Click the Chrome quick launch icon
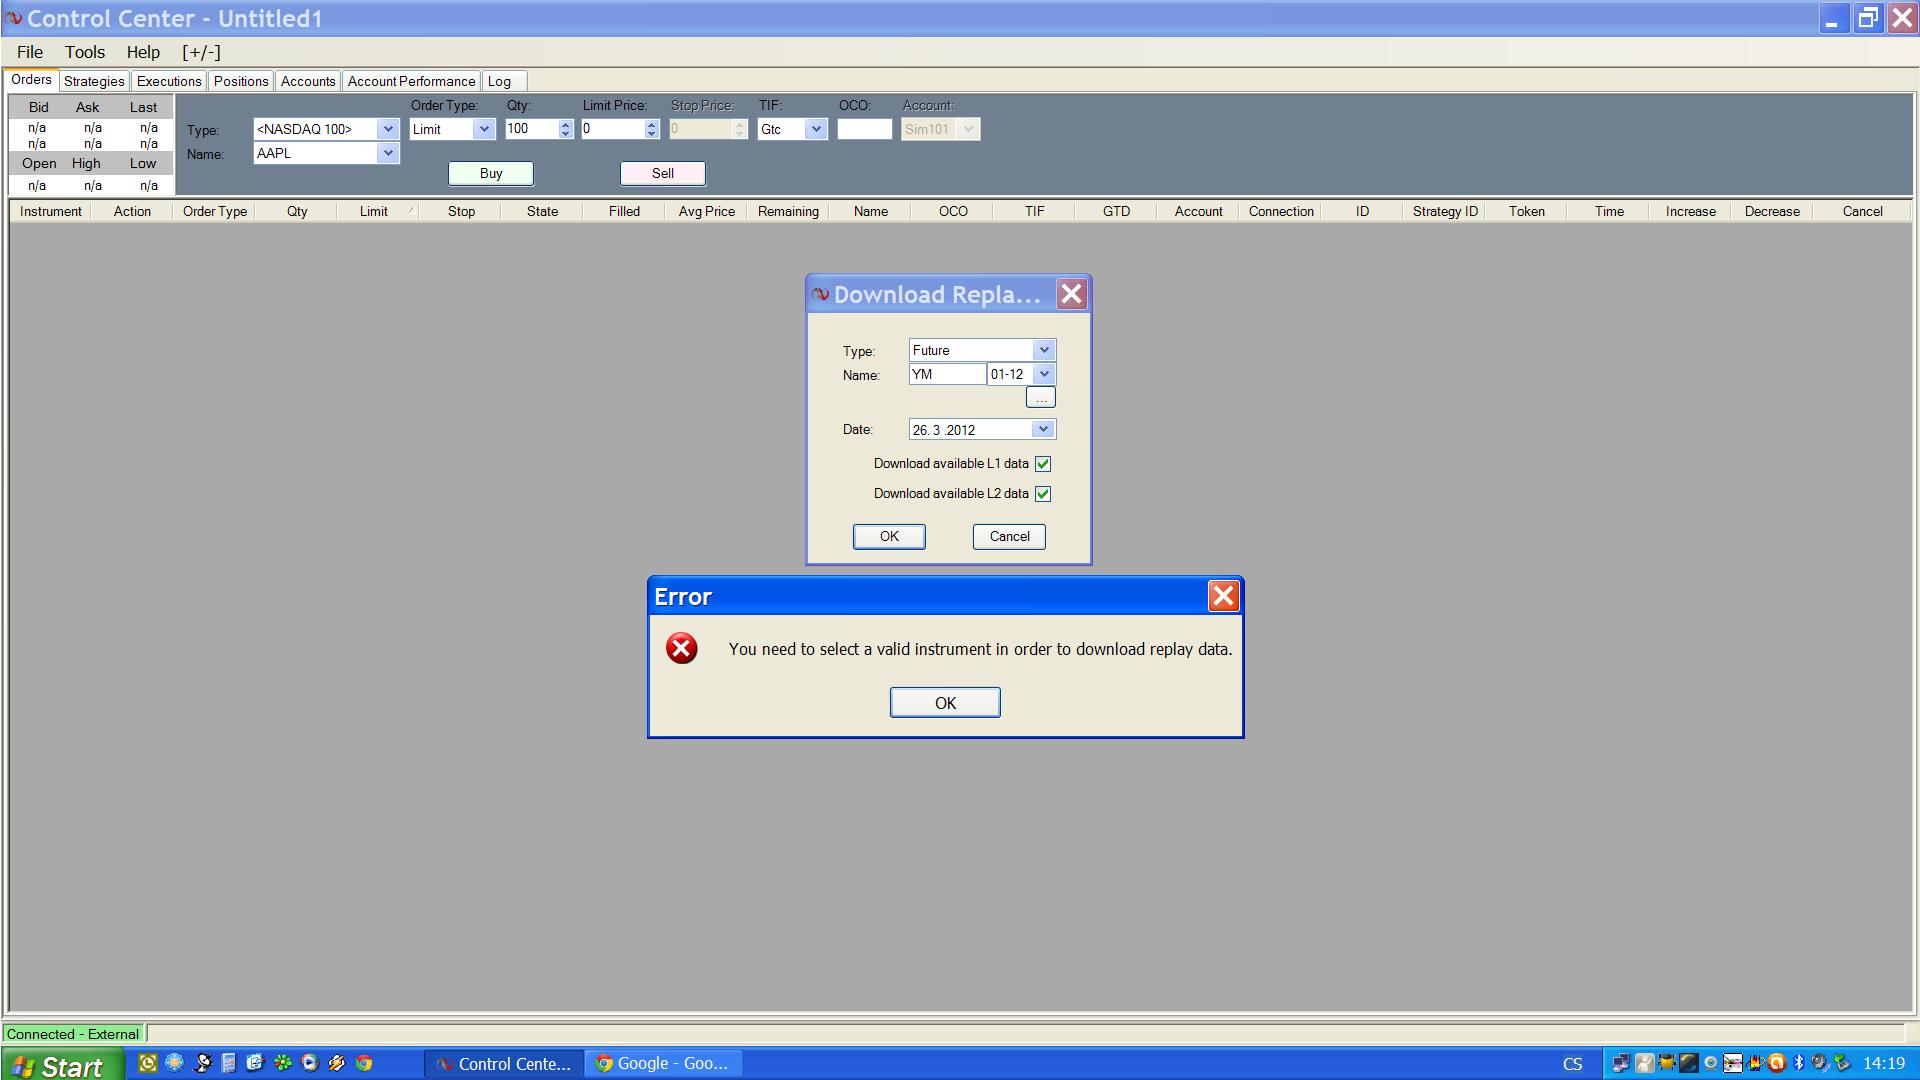The width and height of the screenshot is (1920, 1080). pyautogui.click(x=364, y=1063)
